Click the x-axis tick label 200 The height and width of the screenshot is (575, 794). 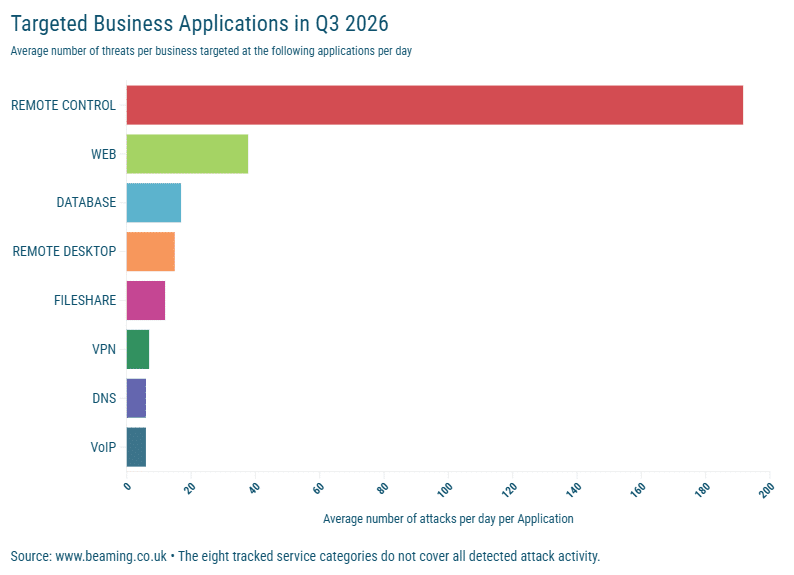767,489
